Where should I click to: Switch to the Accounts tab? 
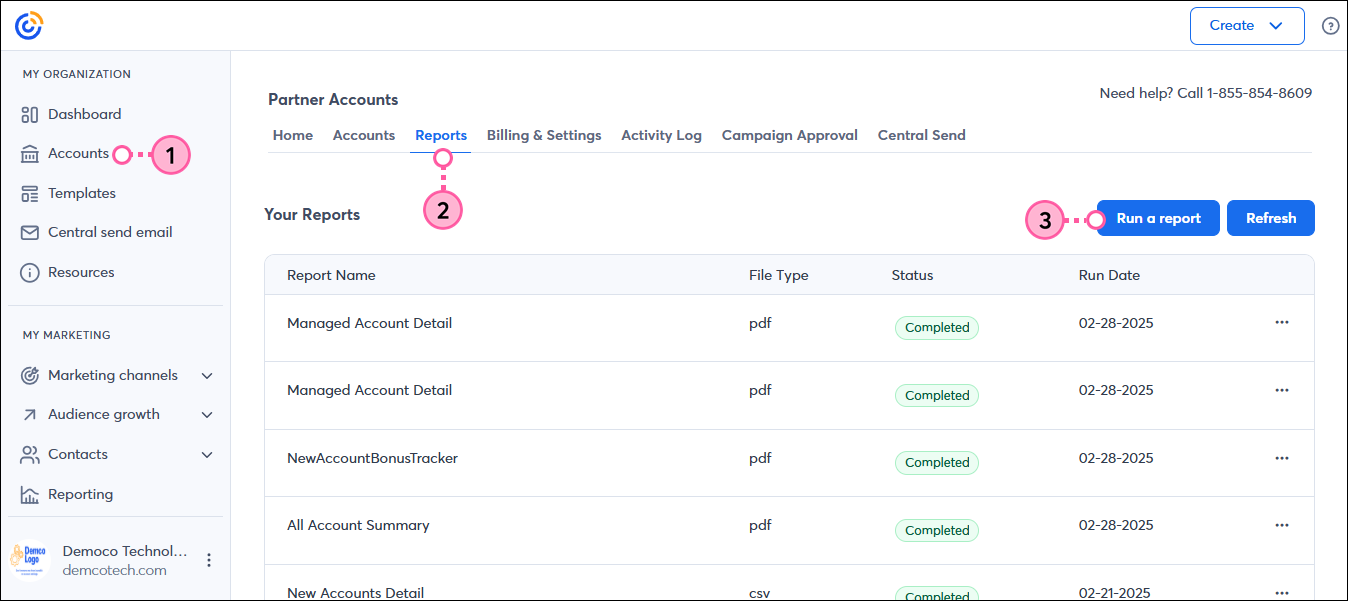coord(364,135)
